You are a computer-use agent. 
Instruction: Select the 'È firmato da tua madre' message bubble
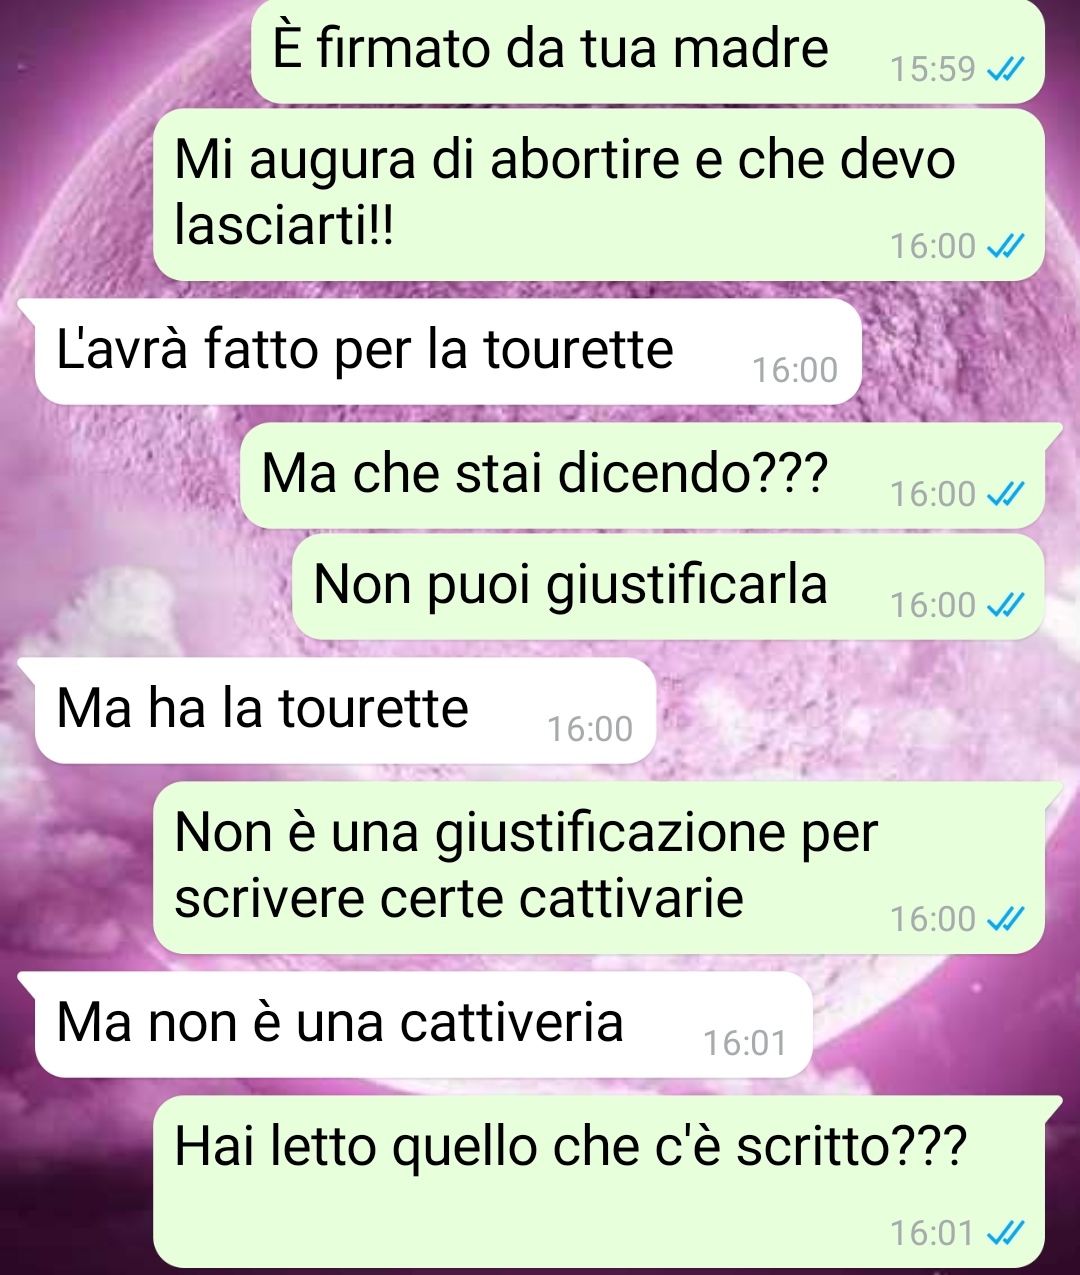(x=648, y=51)
